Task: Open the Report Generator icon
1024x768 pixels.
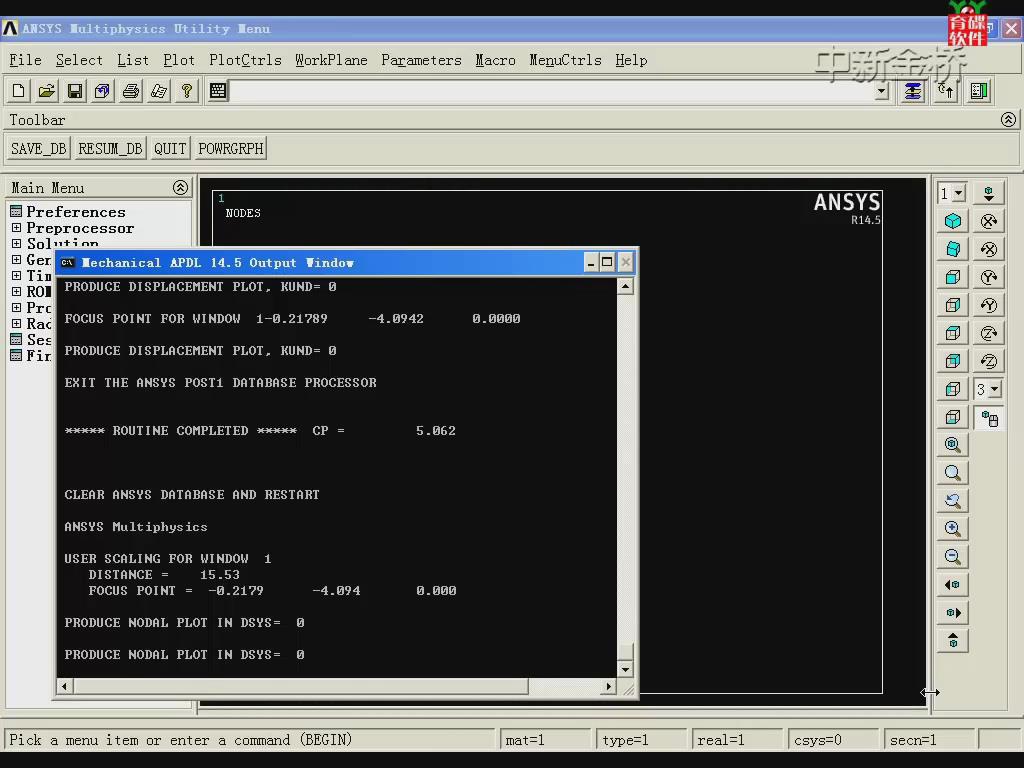Action: coord(159,91)
